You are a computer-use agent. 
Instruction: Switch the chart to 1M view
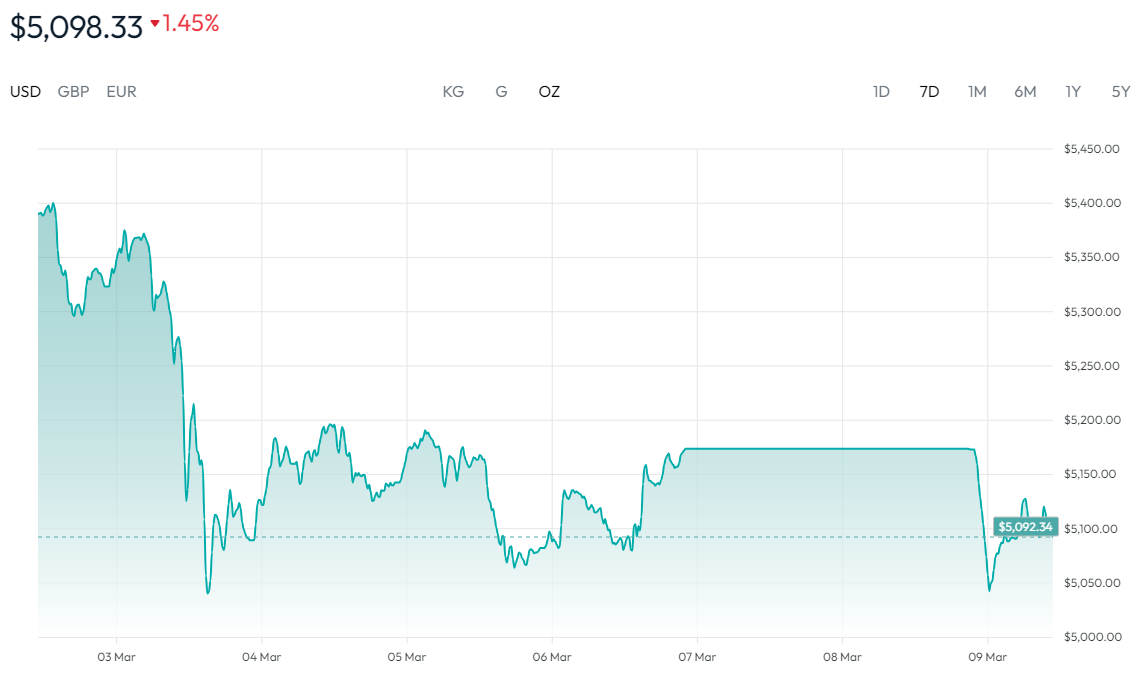[x=977, y=92]
